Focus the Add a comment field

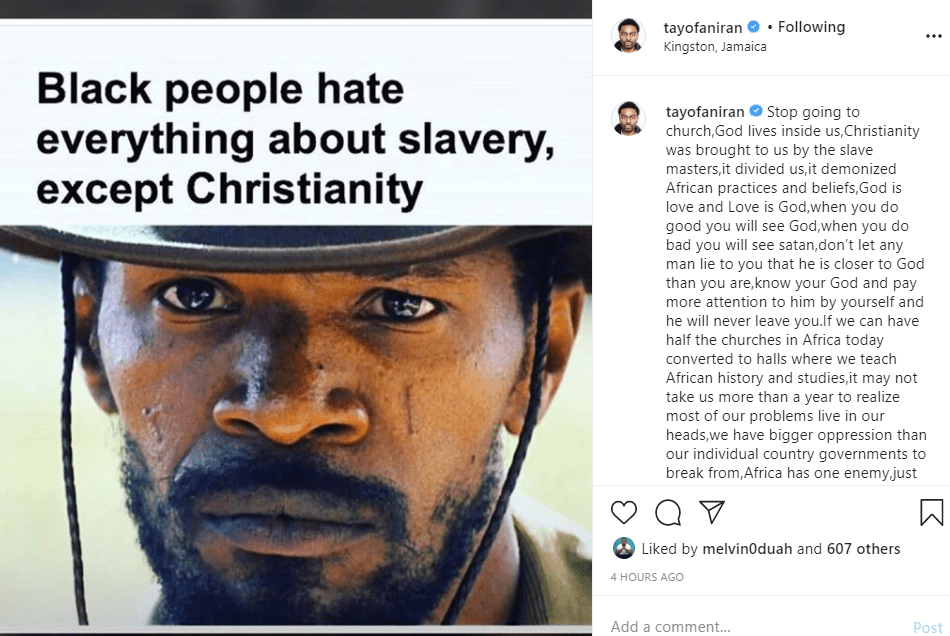point(750,626)
